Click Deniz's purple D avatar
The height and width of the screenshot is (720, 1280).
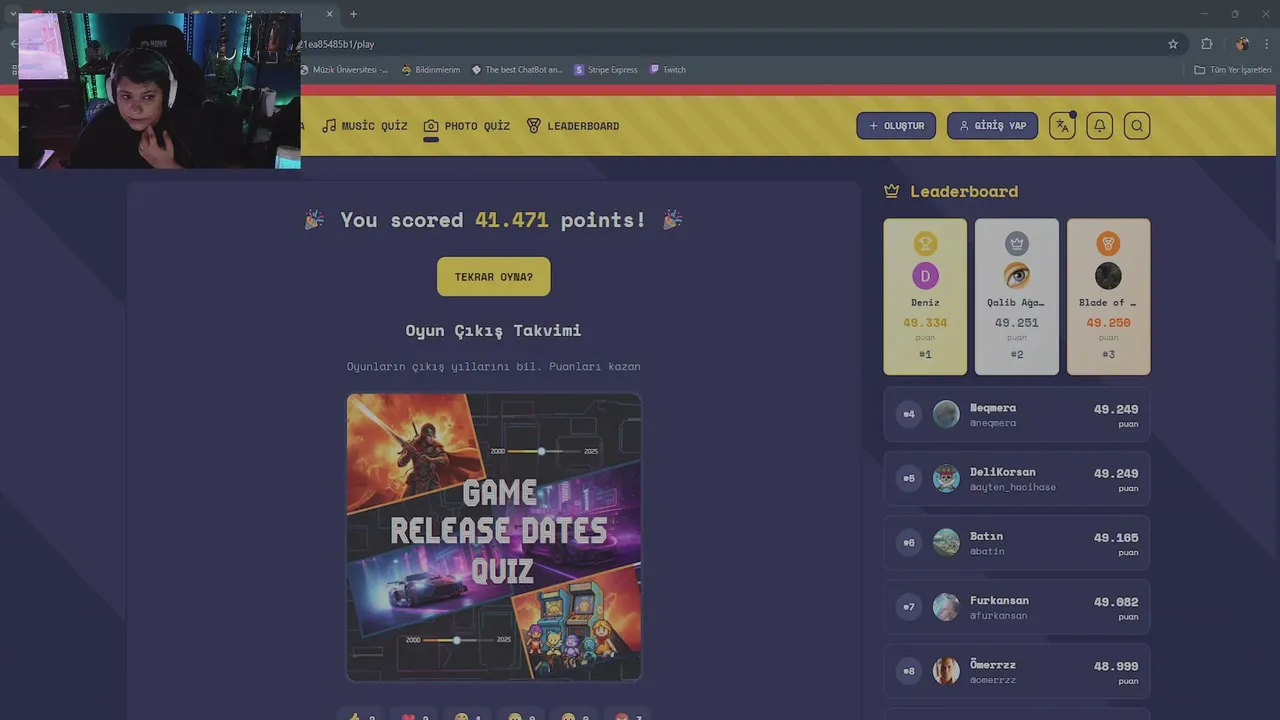[925, 276]
